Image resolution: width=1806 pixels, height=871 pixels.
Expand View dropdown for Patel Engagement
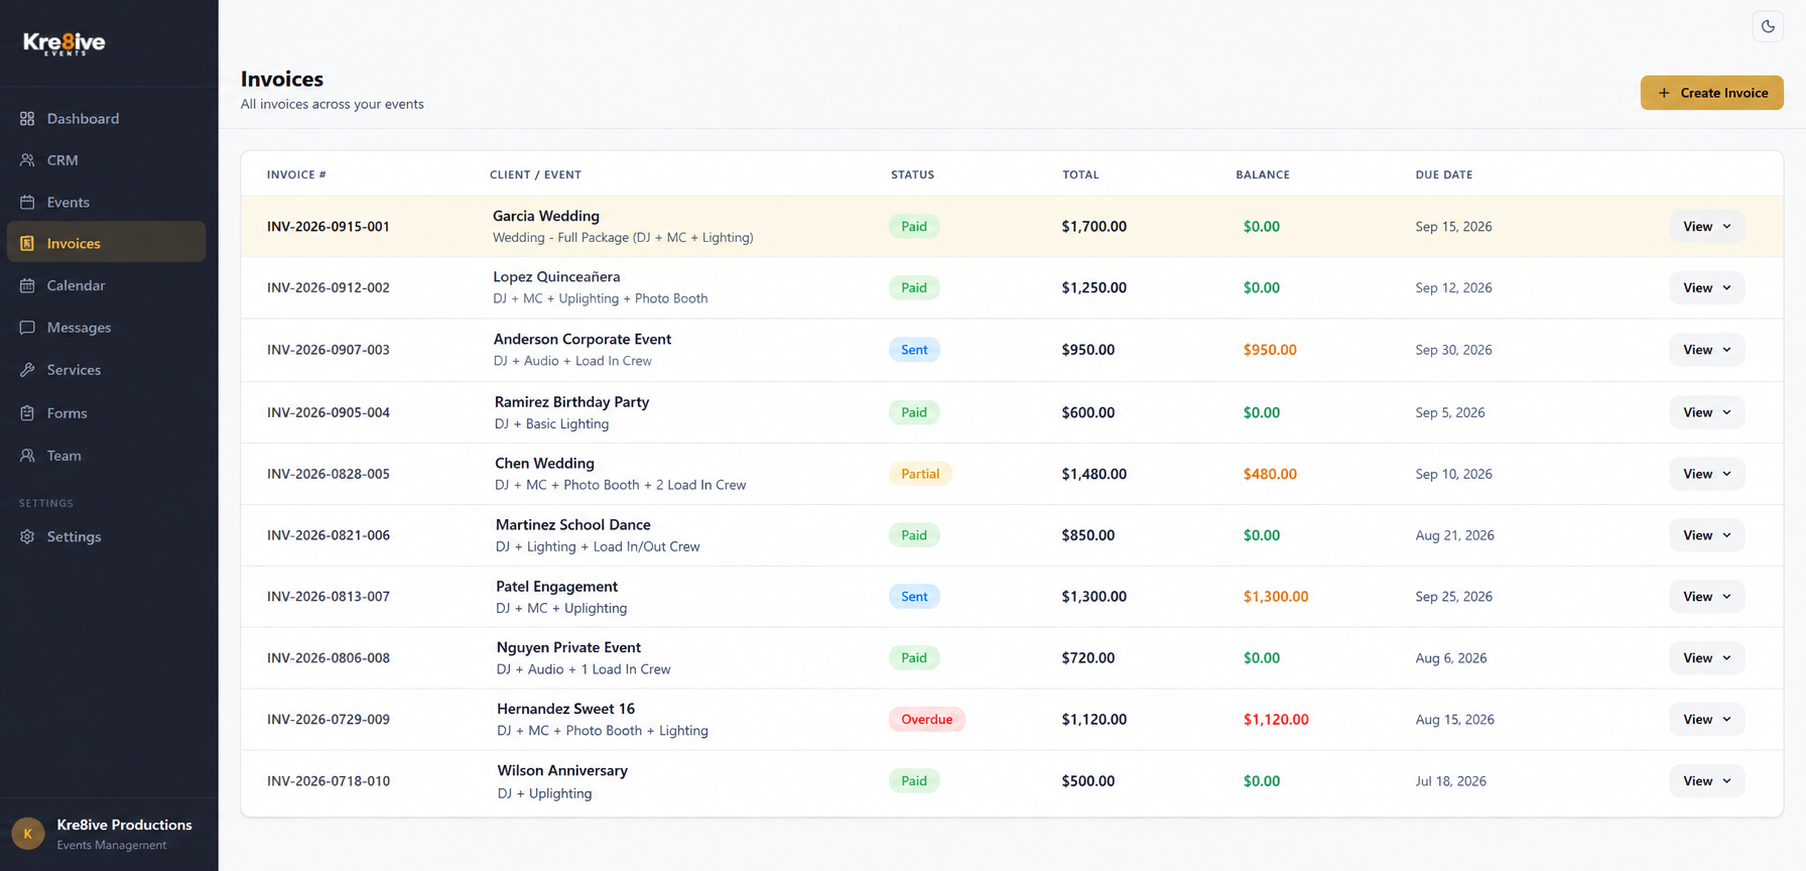(x=1706, y=596)
